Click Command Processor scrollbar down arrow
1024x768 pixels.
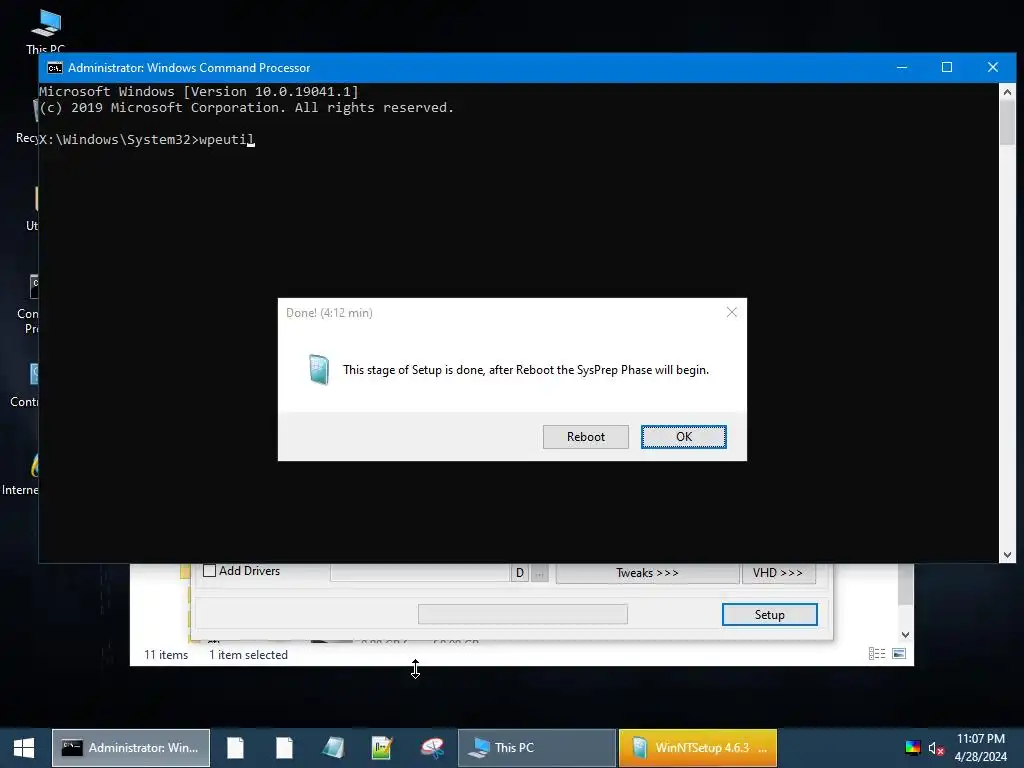1007,554
